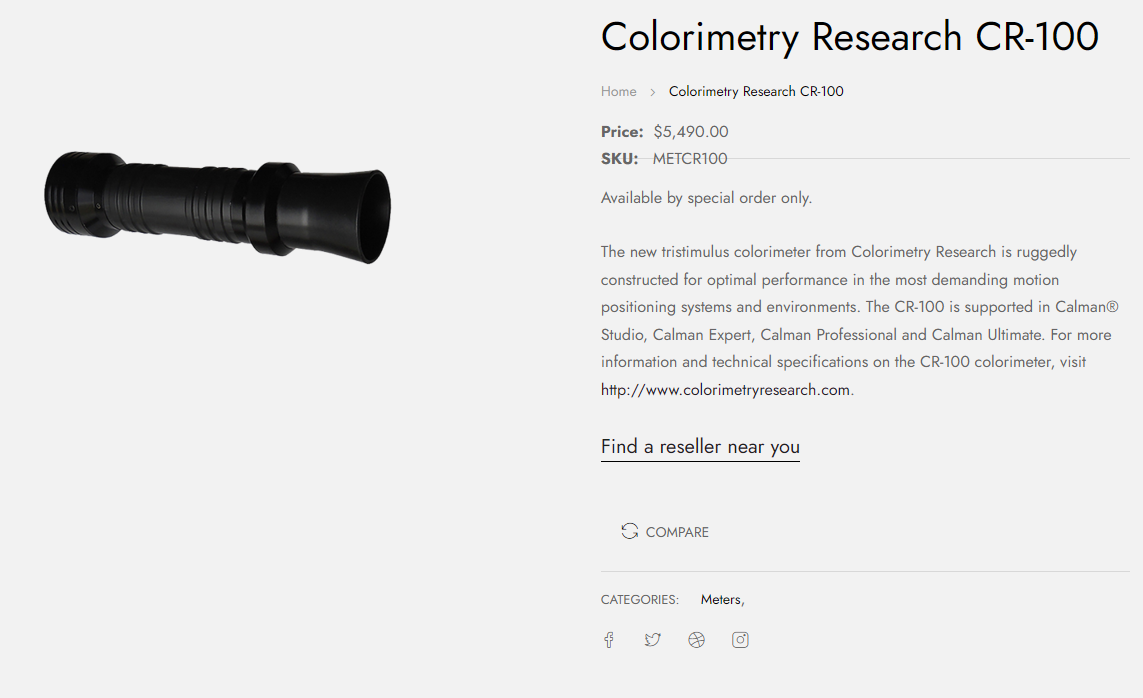Select the $5,490.00 price value

pos(691,131)
